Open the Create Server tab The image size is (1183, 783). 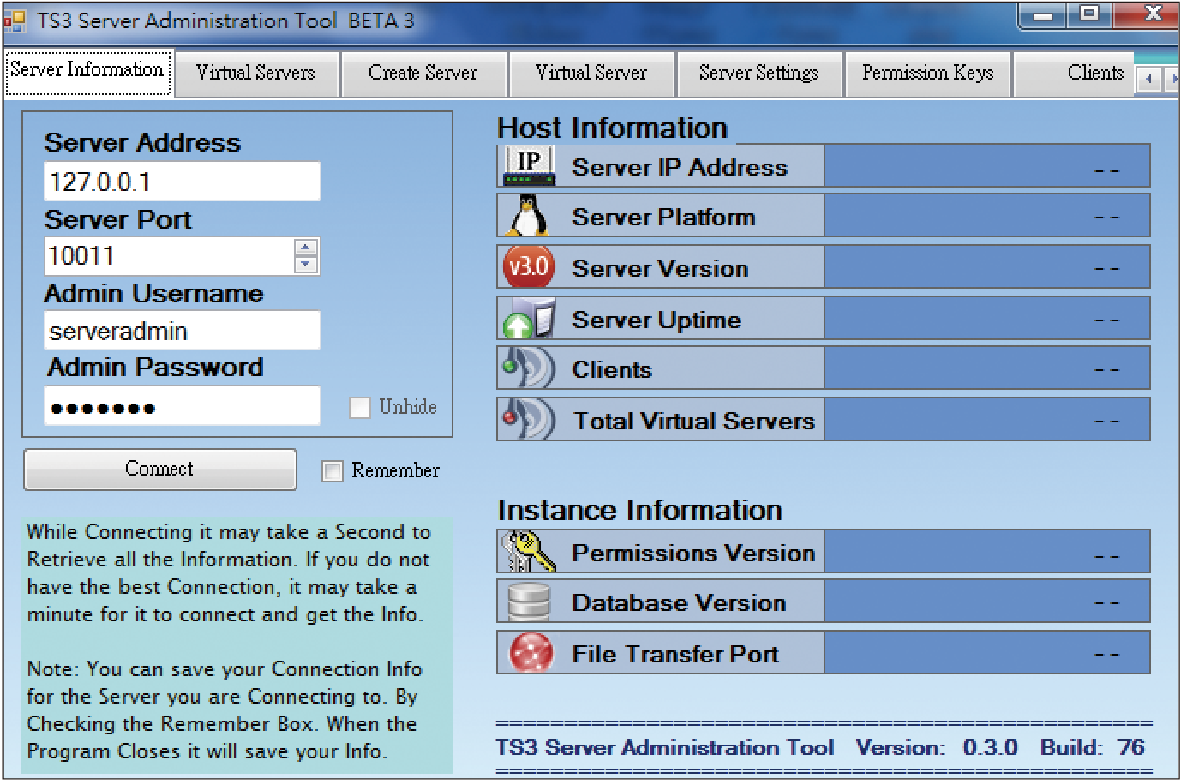pos(423,73)
